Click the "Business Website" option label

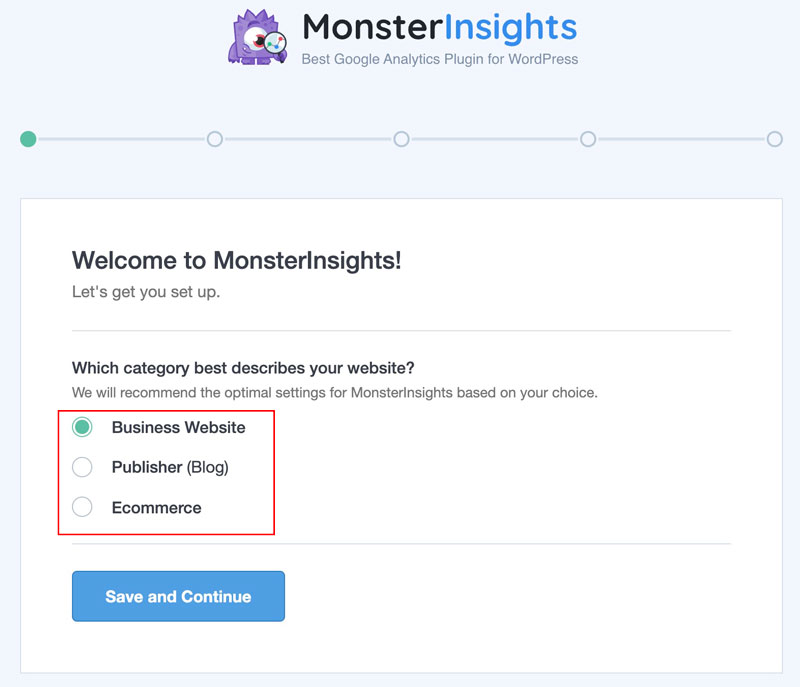click(x=178, y=427)
